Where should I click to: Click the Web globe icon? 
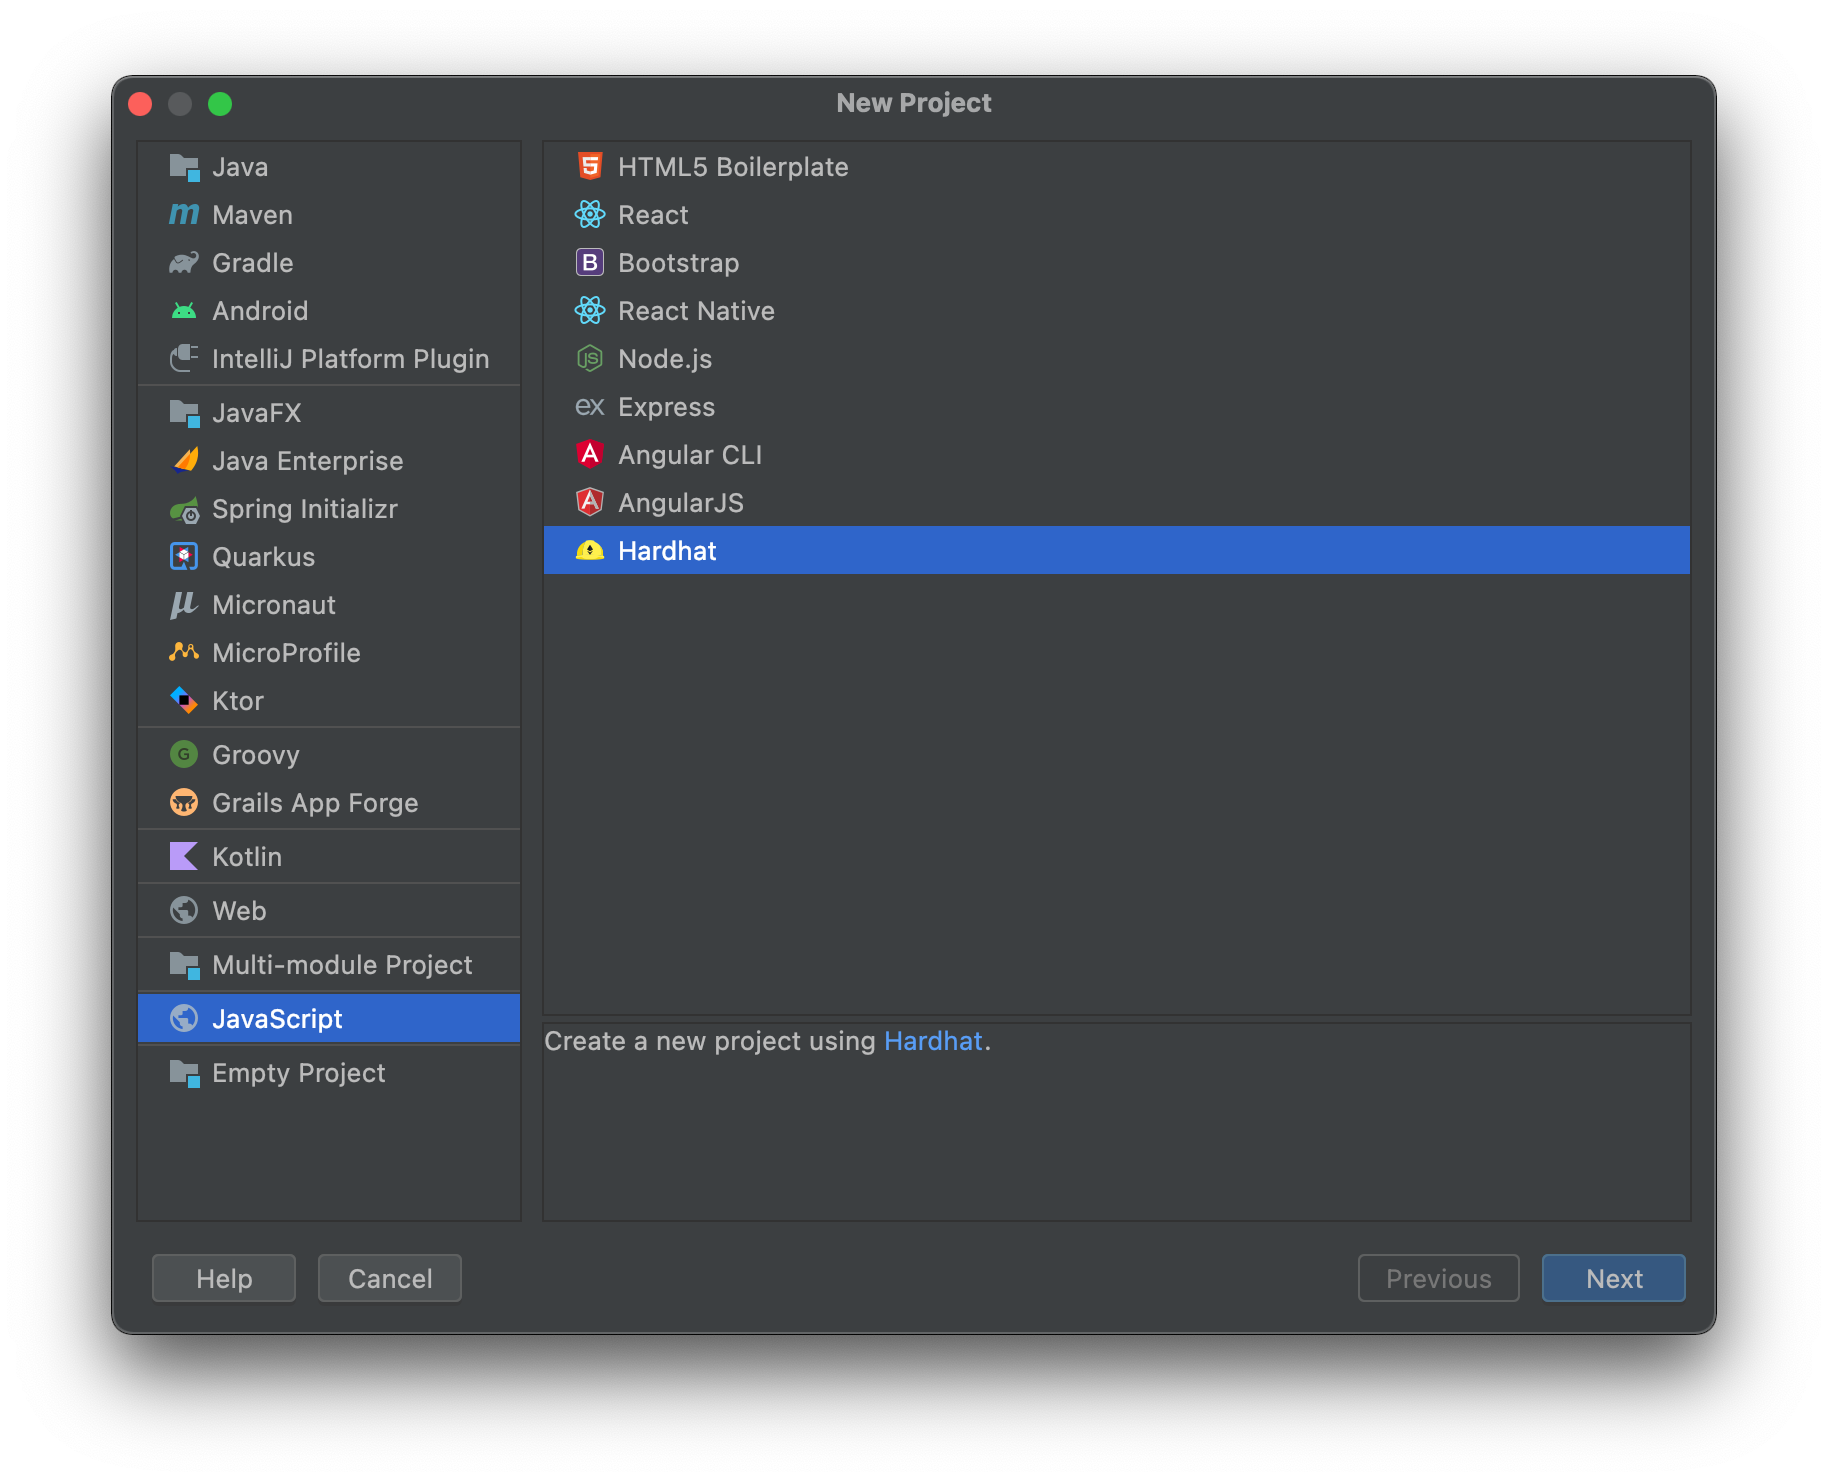click(x=184, y=911)
